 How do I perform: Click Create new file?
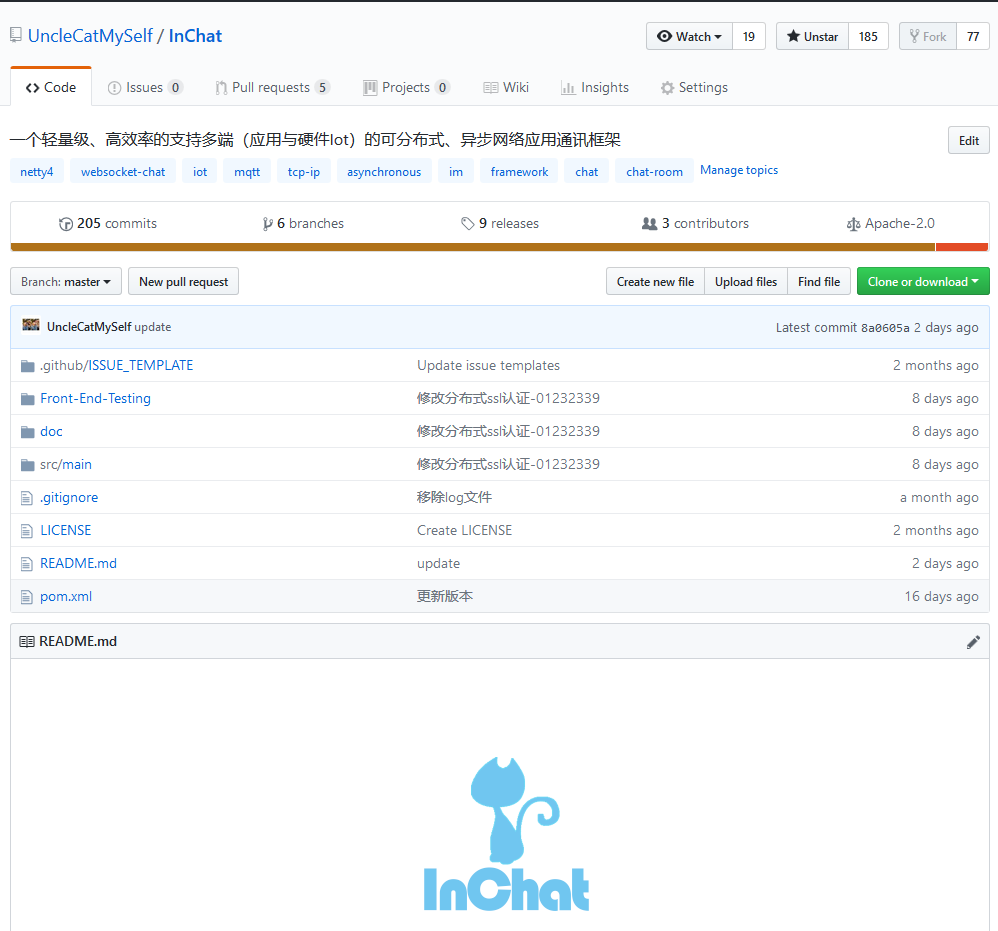coord(655,281)
